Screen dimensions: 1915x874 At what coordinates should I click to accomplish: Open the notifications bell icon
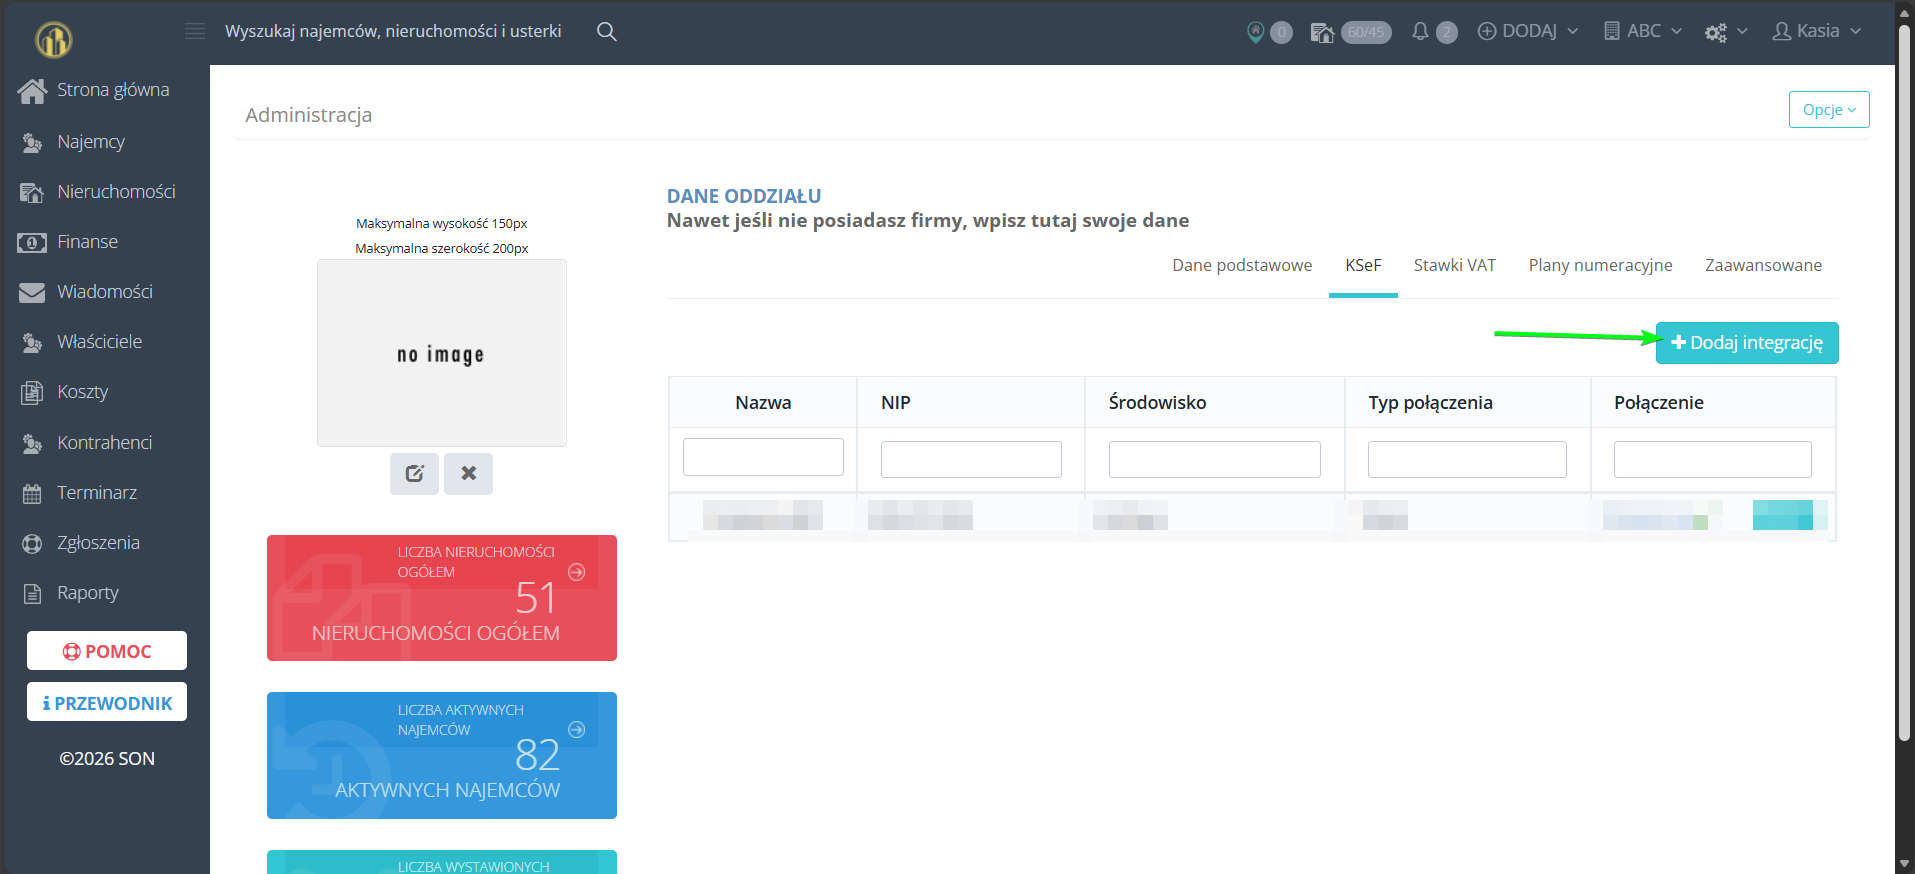1420,32
